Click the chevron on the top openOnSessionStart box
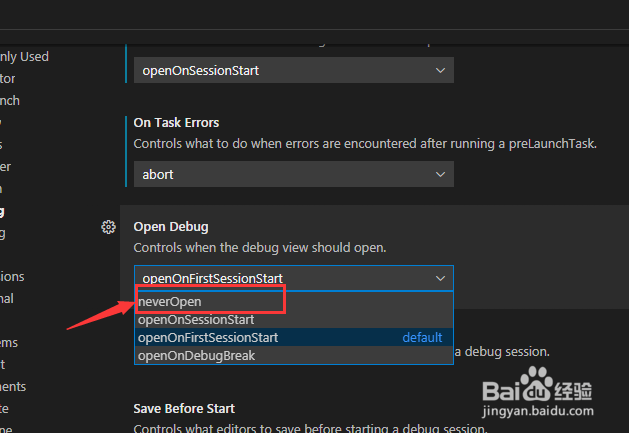 click(440, 70)
